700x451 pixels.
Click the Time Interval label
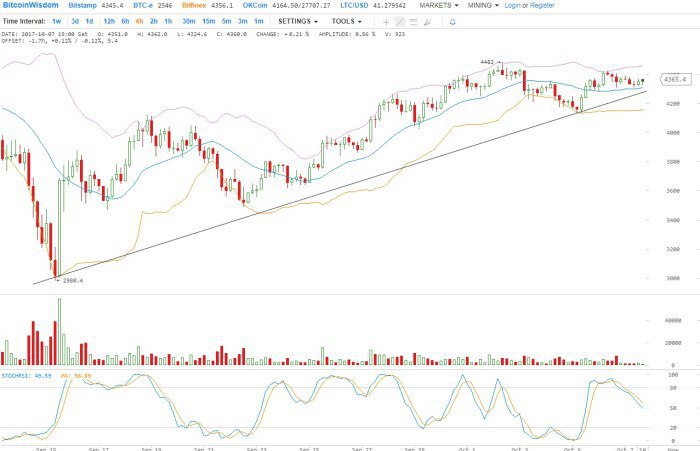tap(24, 21)
